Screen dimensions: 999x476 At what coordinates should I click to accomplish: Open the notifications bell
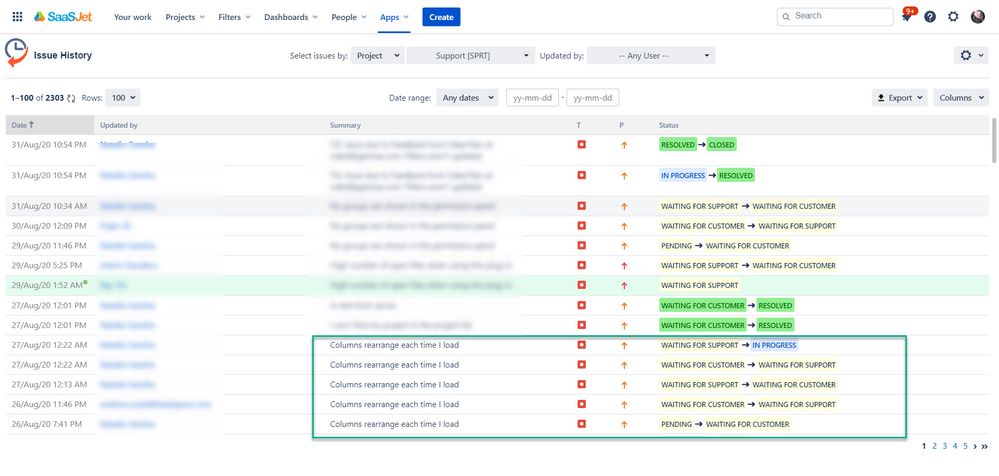pos(907,17)
